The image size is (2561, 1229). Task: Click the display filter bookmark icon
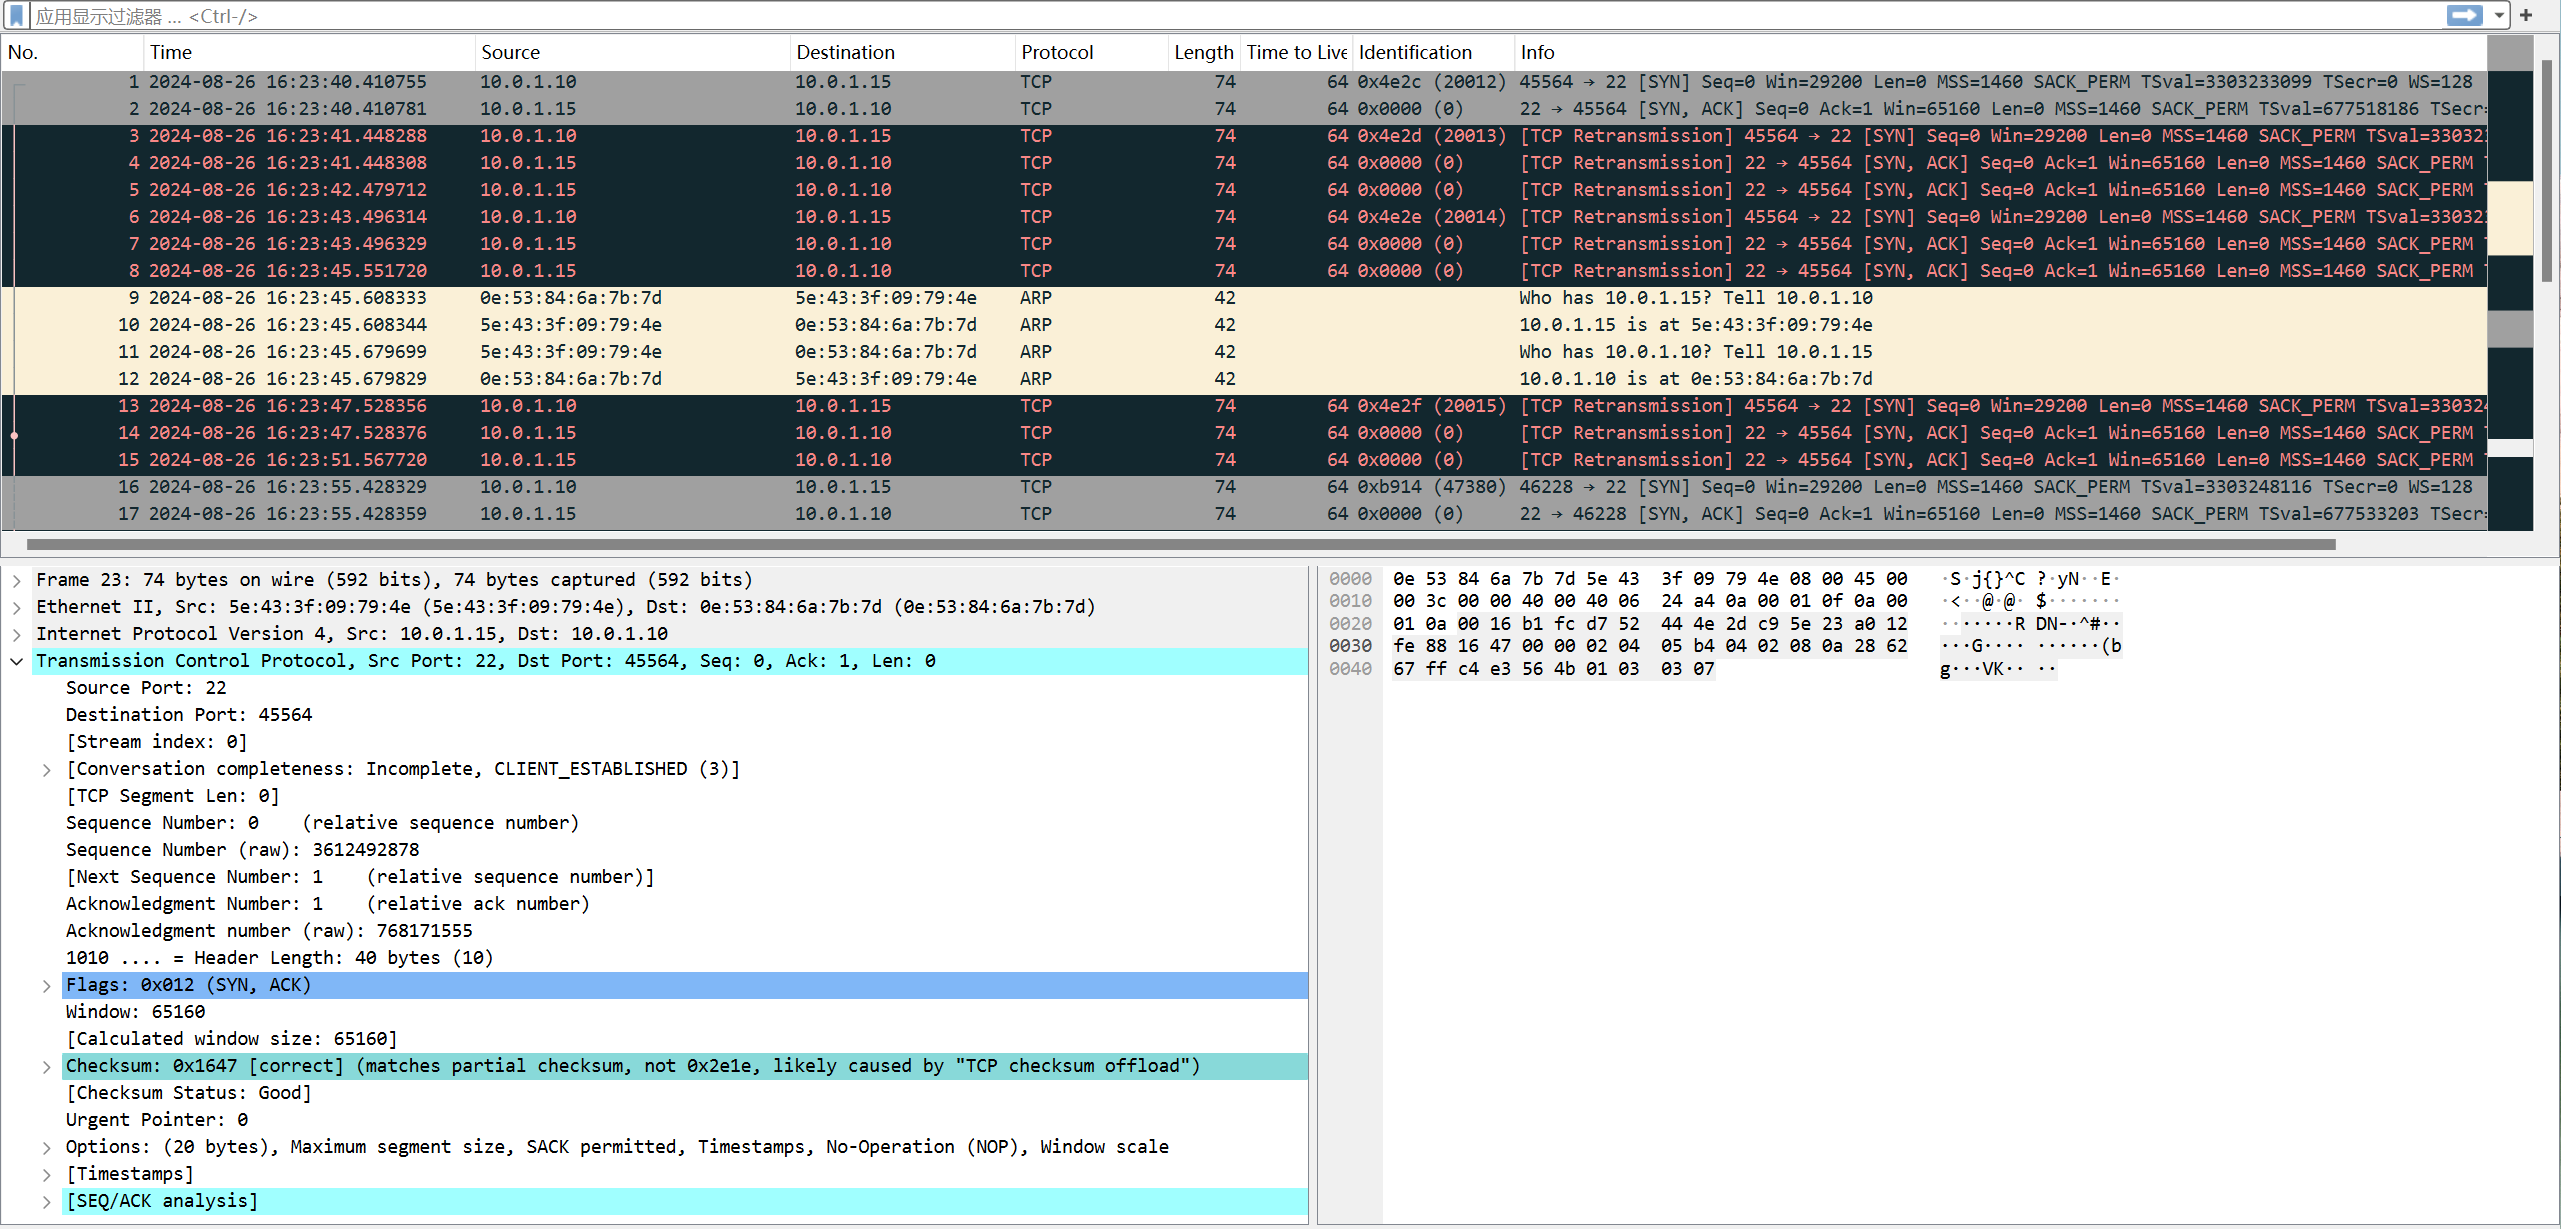click(16, 16)
